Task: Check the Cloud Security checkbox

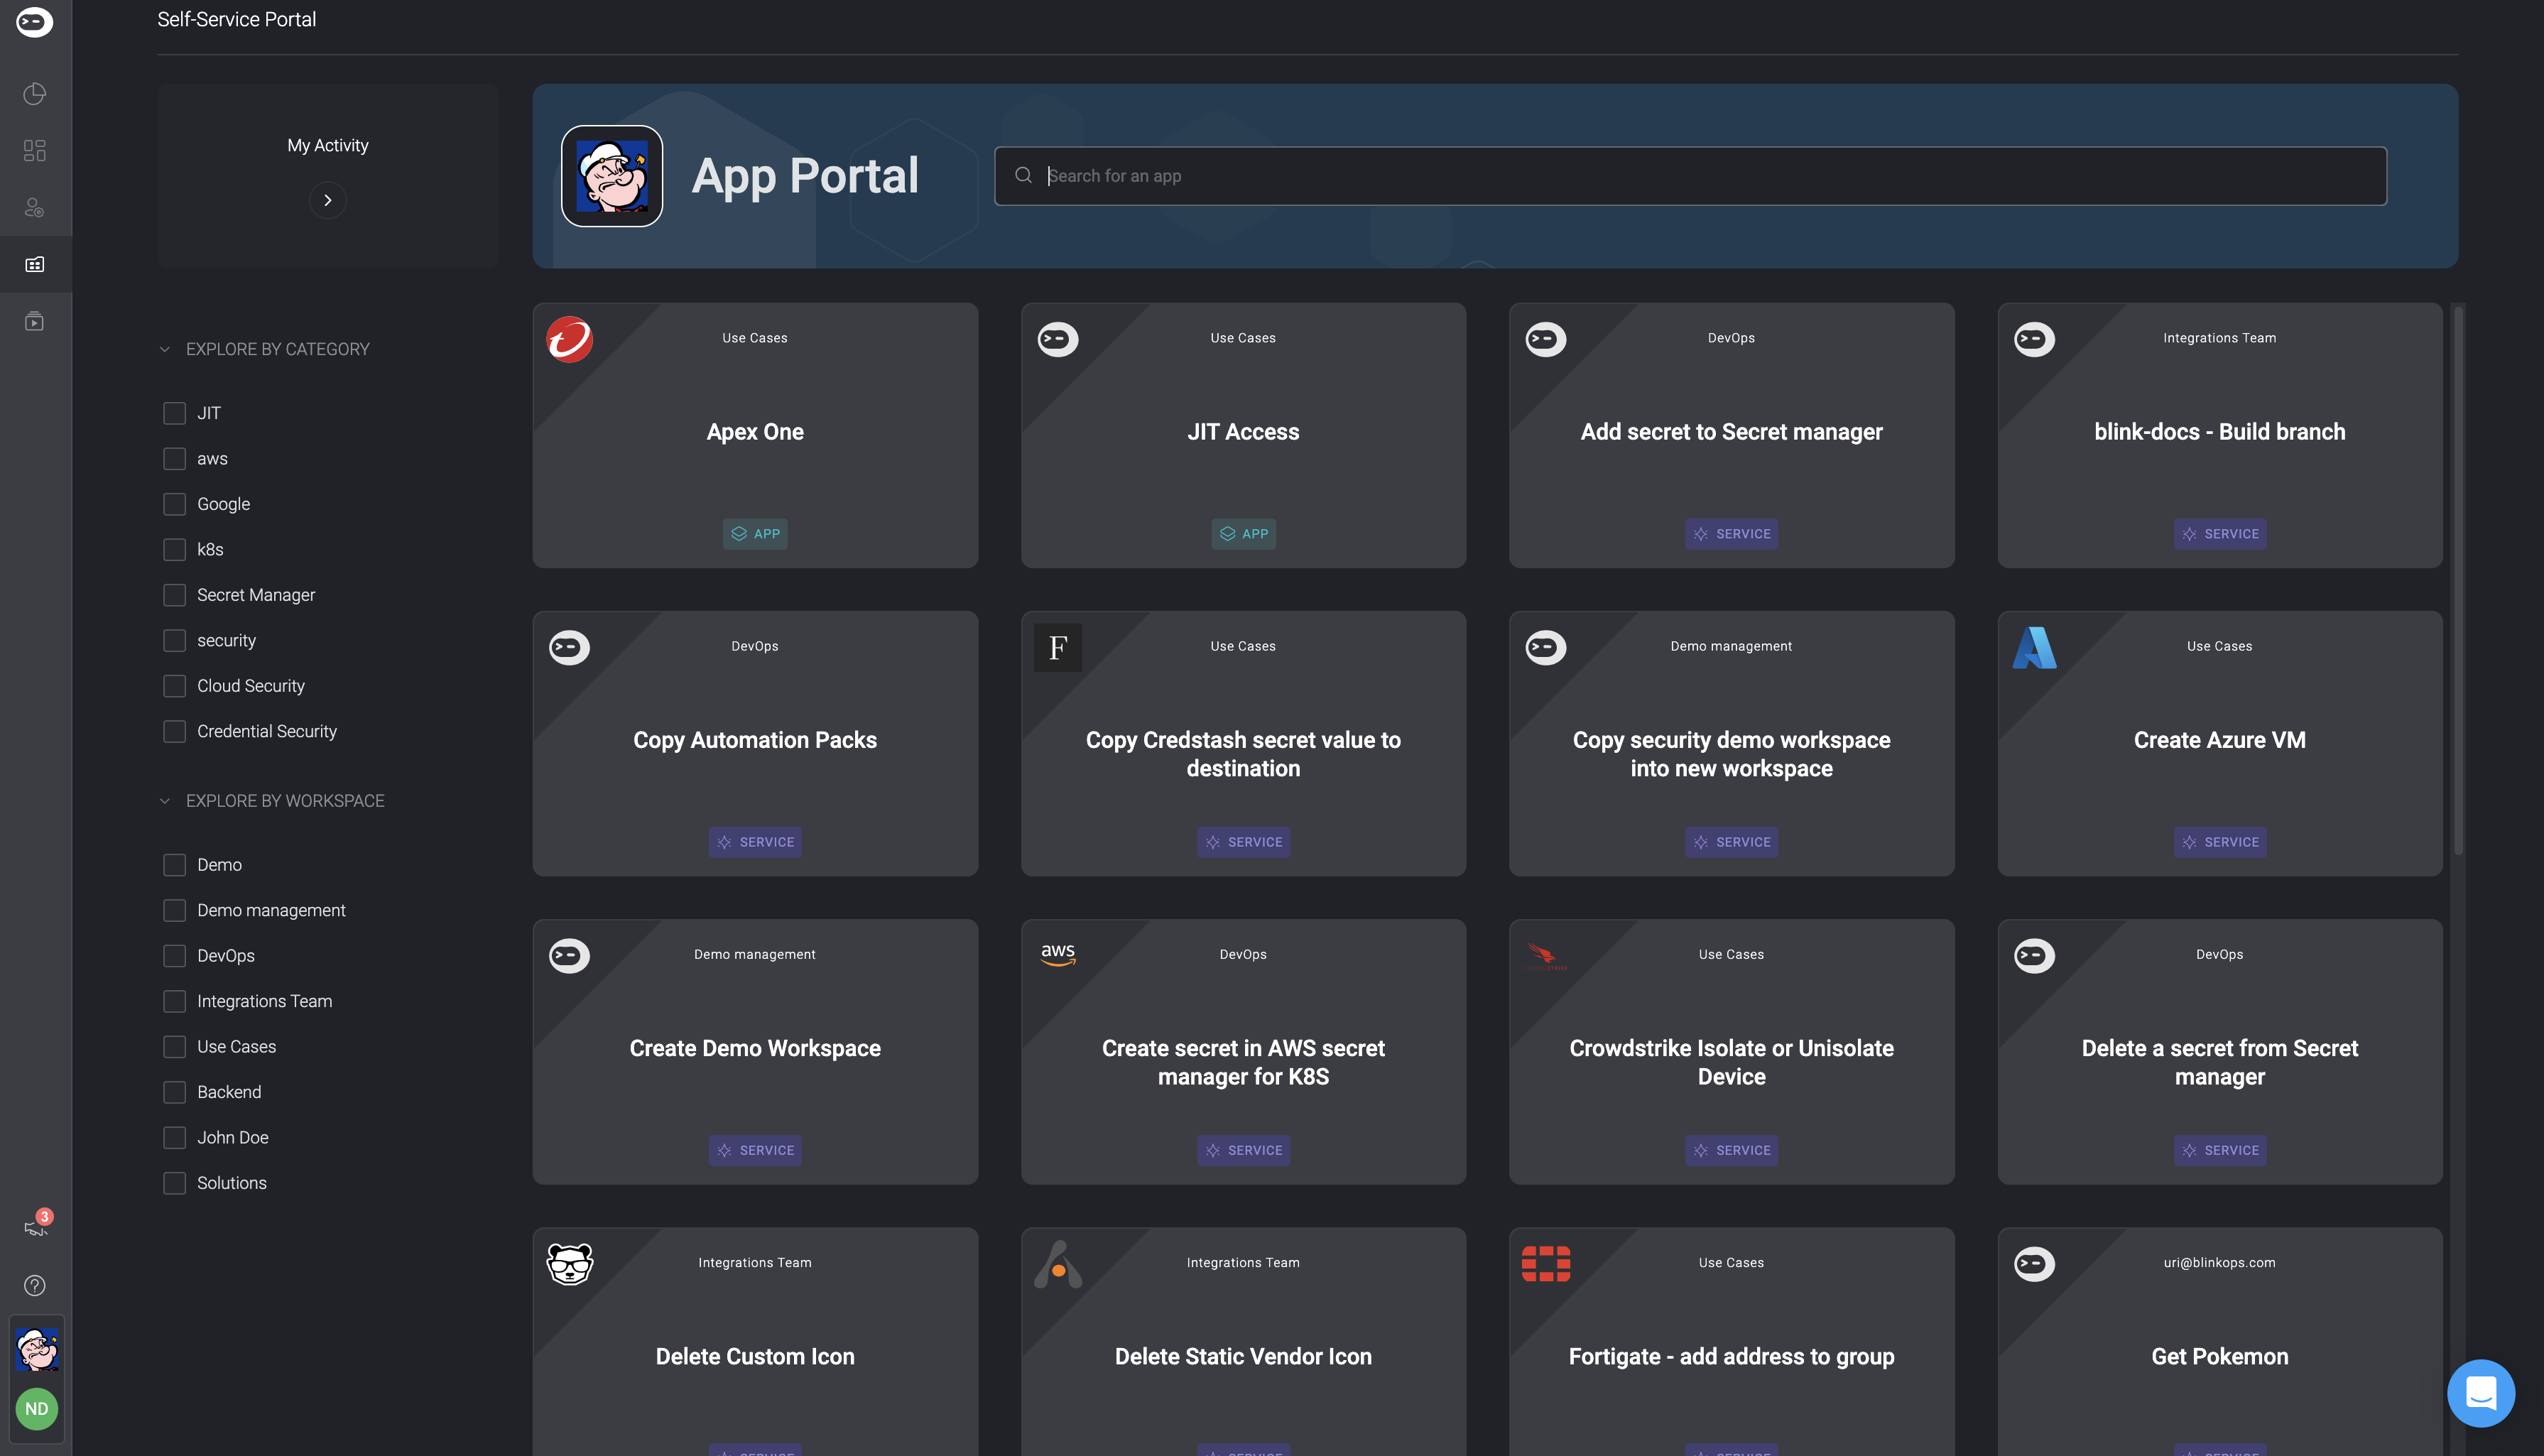Action: pyautogui.click(x=174, y=686)
